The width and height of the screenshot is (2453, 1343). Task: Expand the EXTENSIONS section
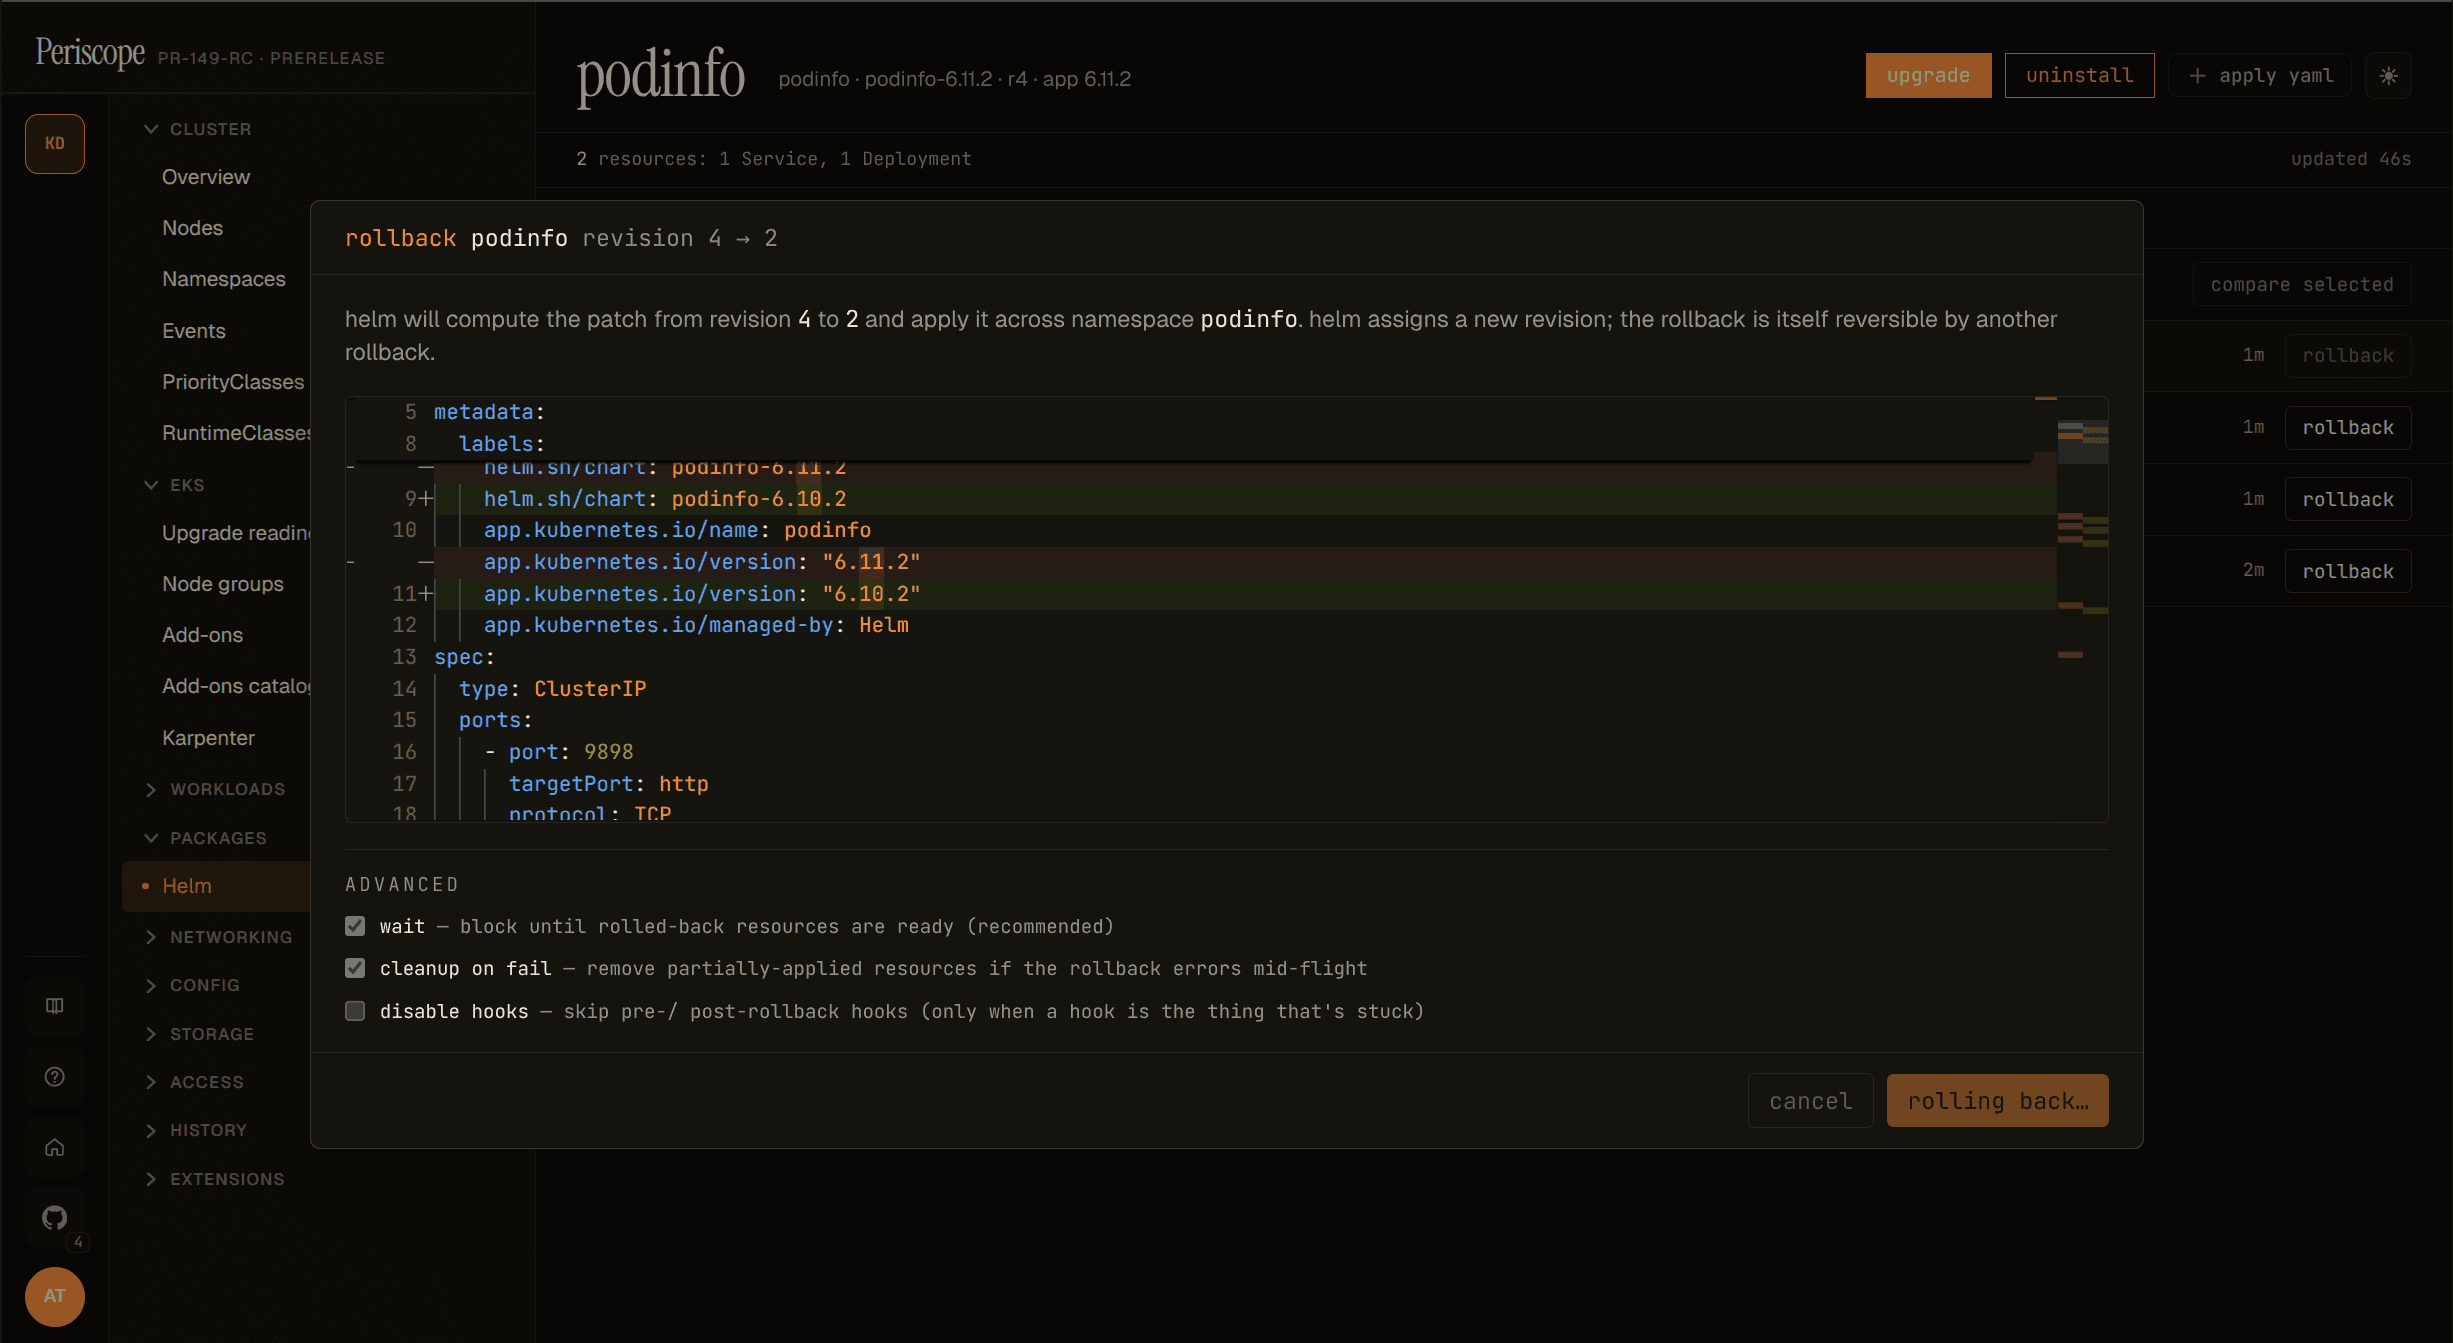point(215,1179)
